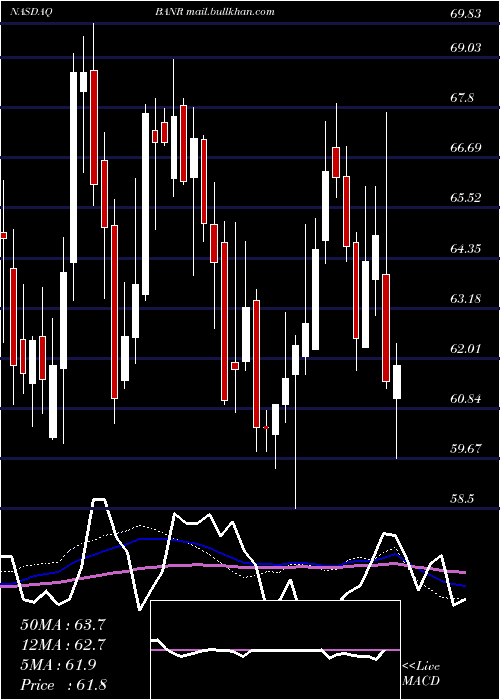The width and height of the screenshot is (500, 700).
Task: Click the 67.8 price axis label
Action: [x=462, y=97]
